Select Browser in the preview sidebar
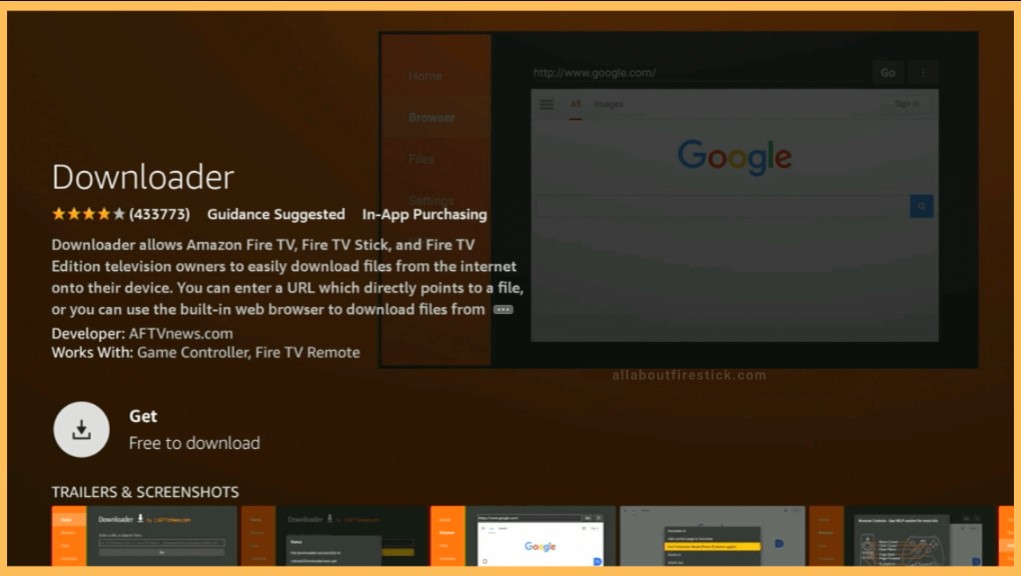The height and width of the screenshot is (576, 1021). click(431, 117)
